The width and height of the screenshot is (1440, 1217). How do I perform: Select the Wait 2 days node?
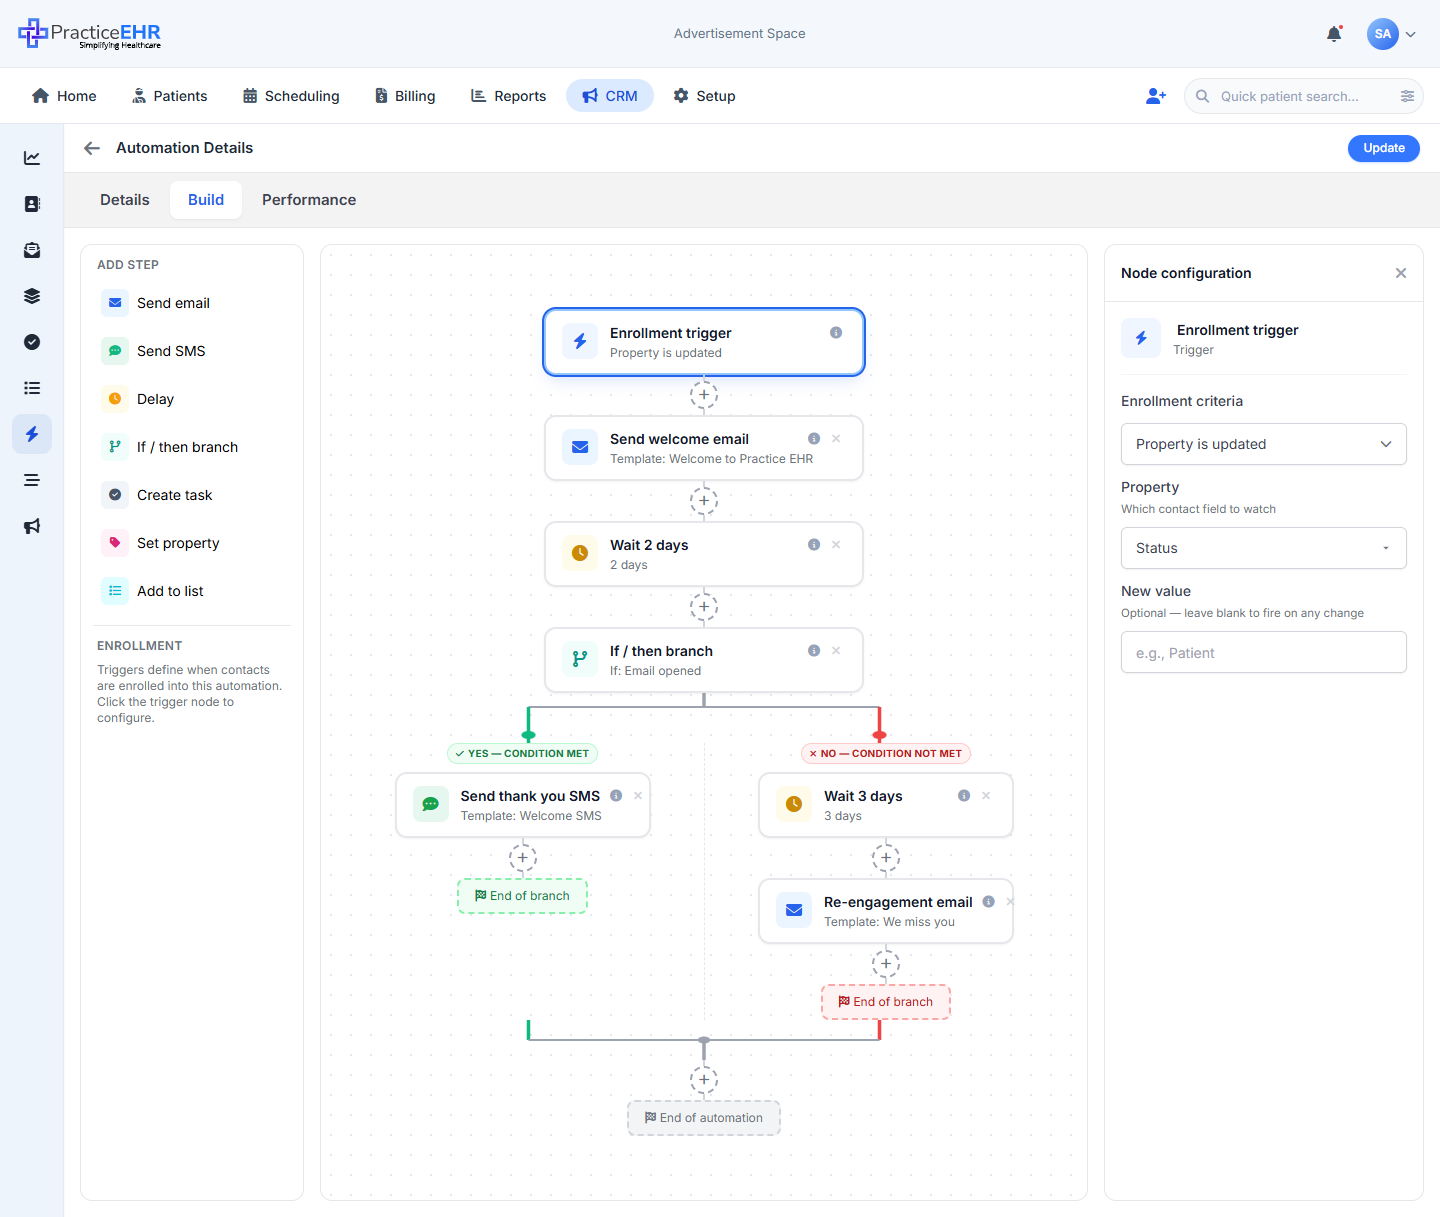coord(703,554)
